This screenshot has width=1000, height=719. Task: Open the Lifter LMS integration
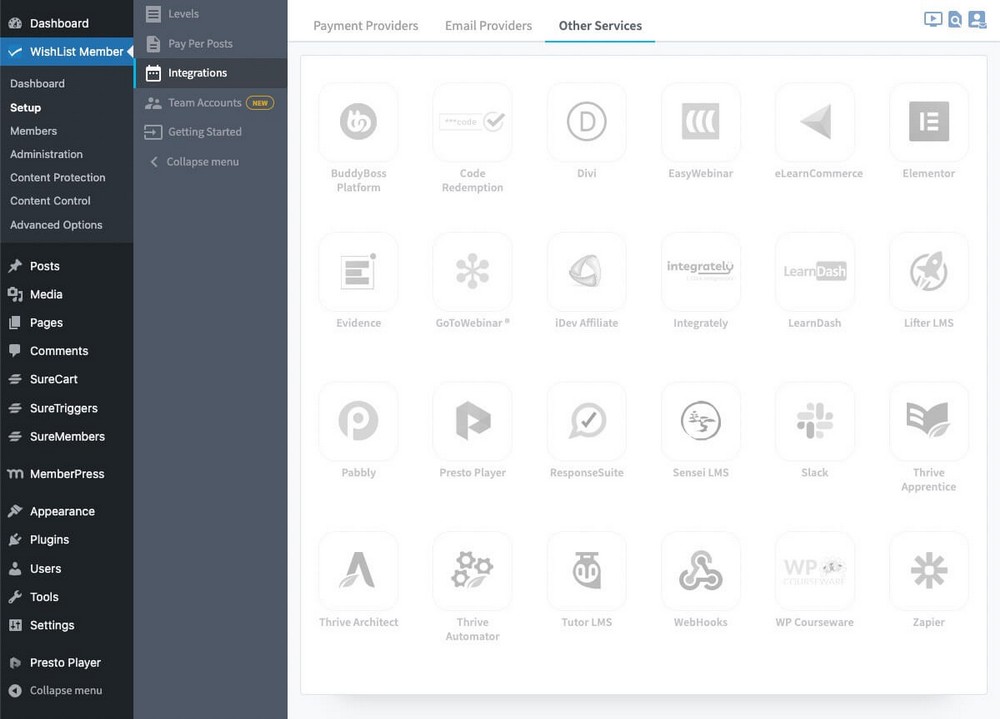pos(929,271)
